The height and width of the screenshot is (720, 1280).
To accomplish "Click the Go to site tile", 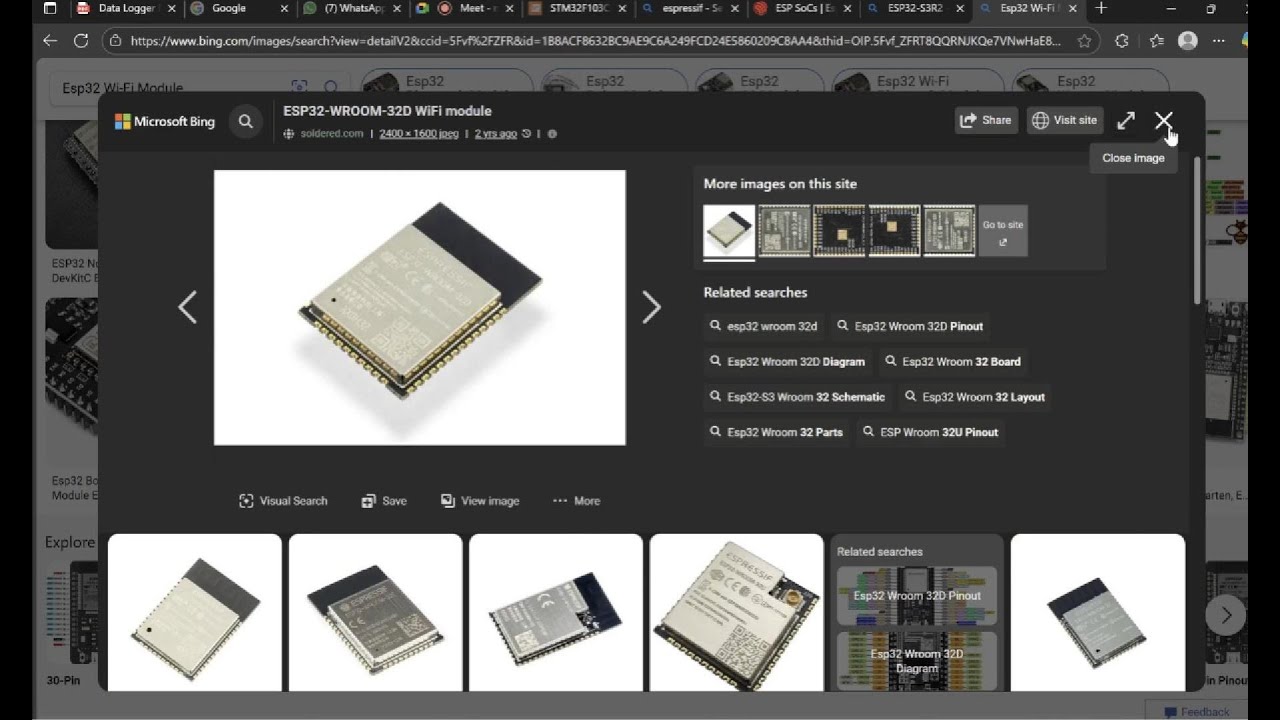I will (x=1003, y=231).
